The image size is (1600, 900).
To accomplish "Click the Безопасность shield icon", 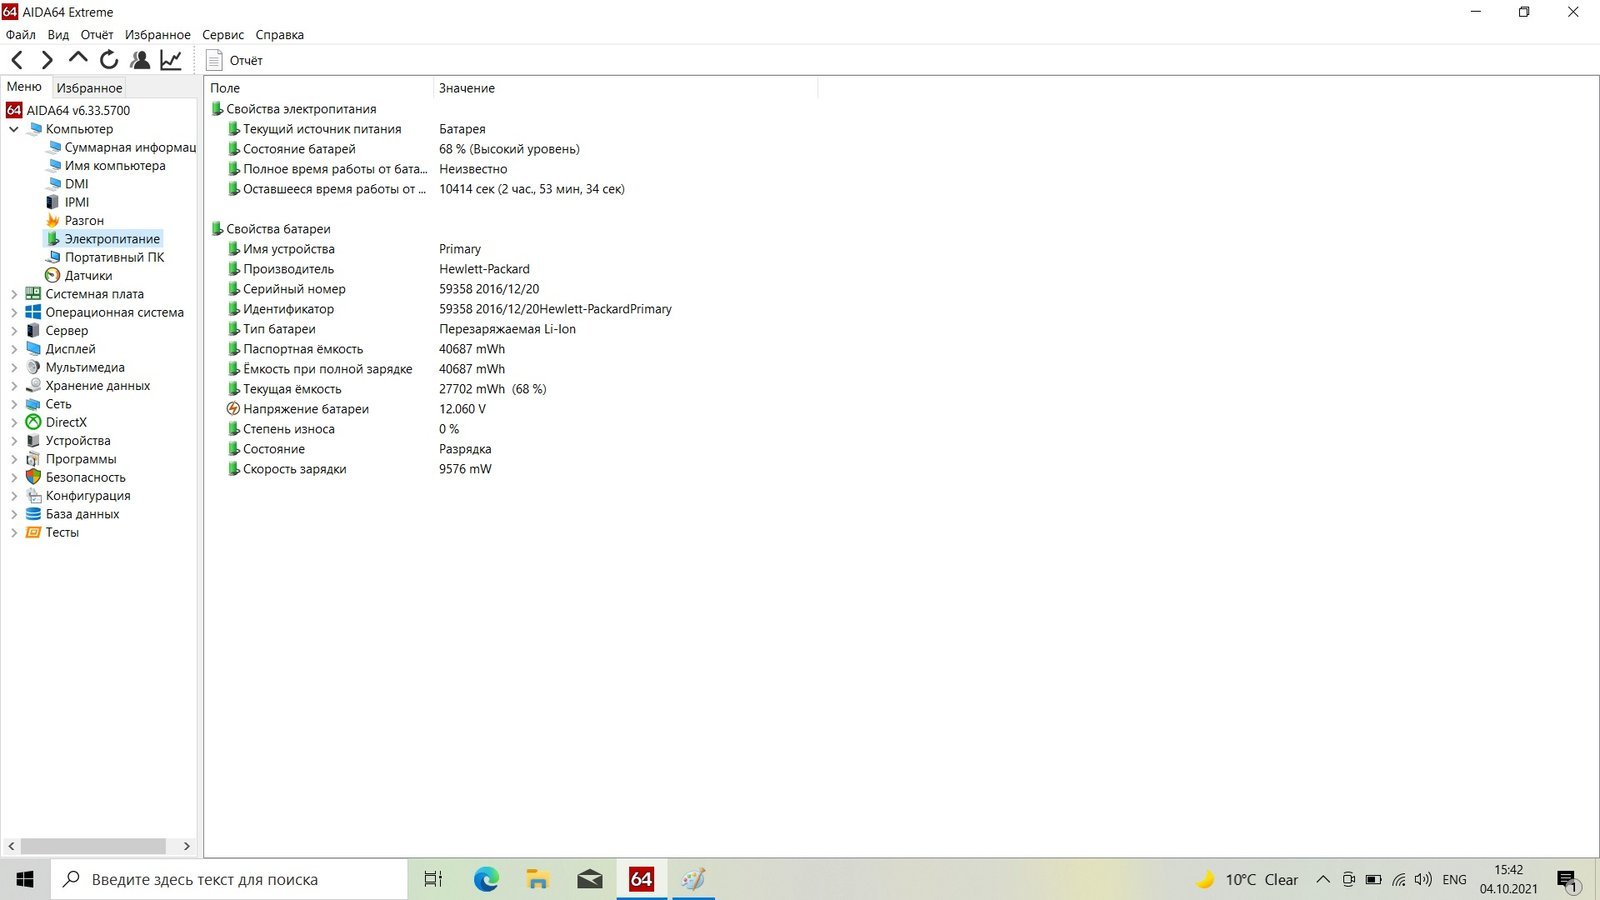I will [x=33, y=477].
